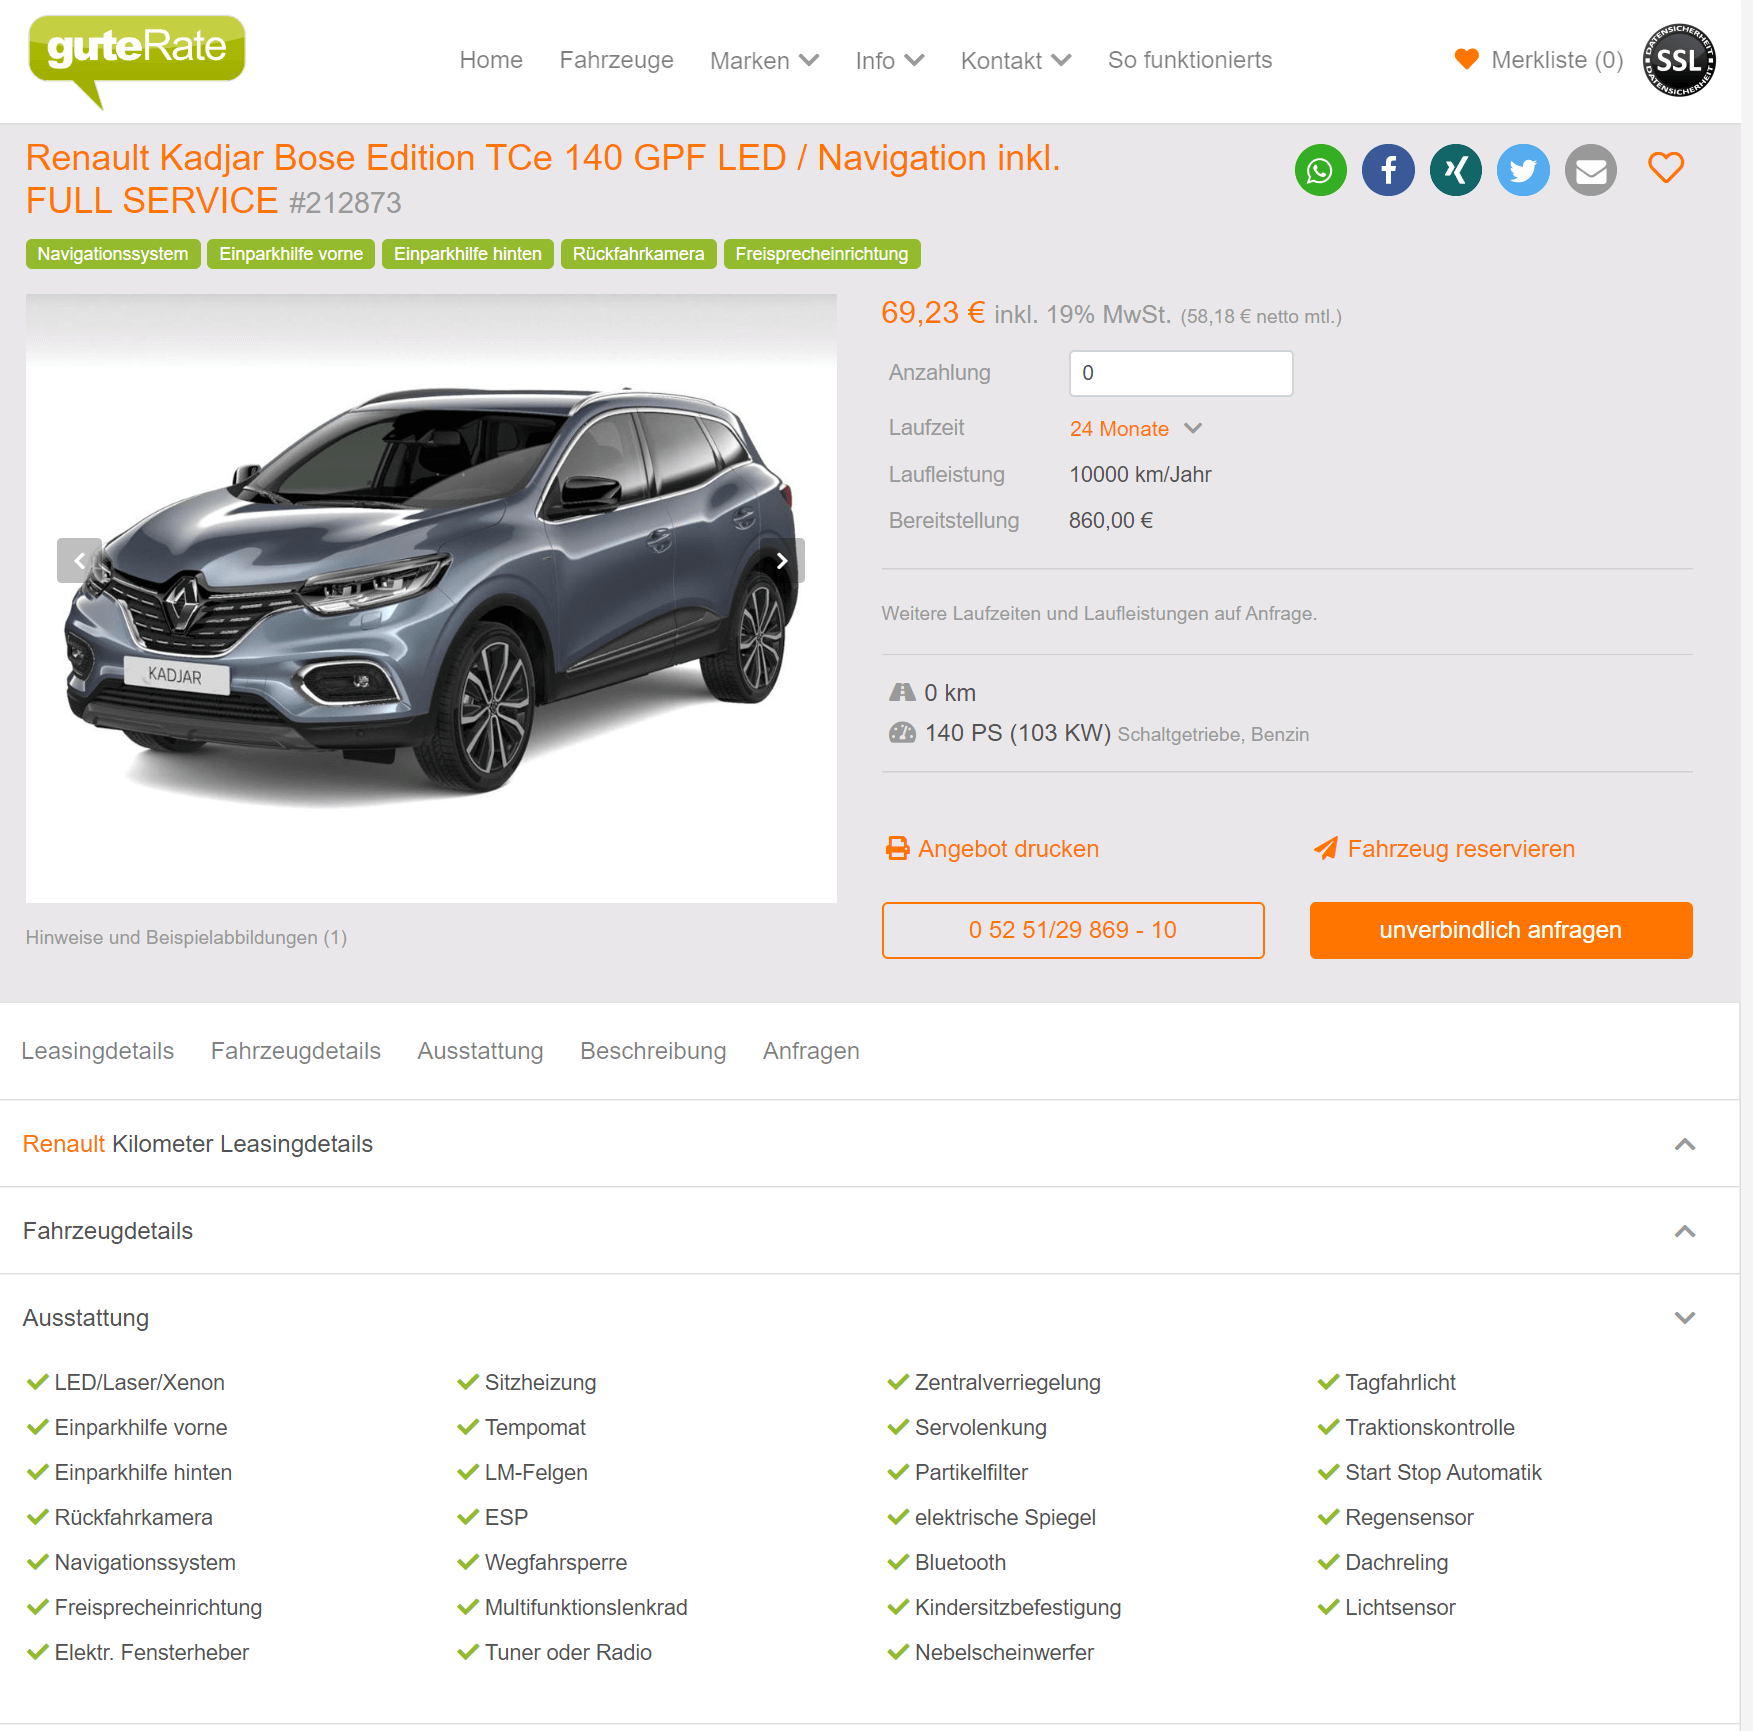Share on Twitter icon

click(x=1523, y=170)
